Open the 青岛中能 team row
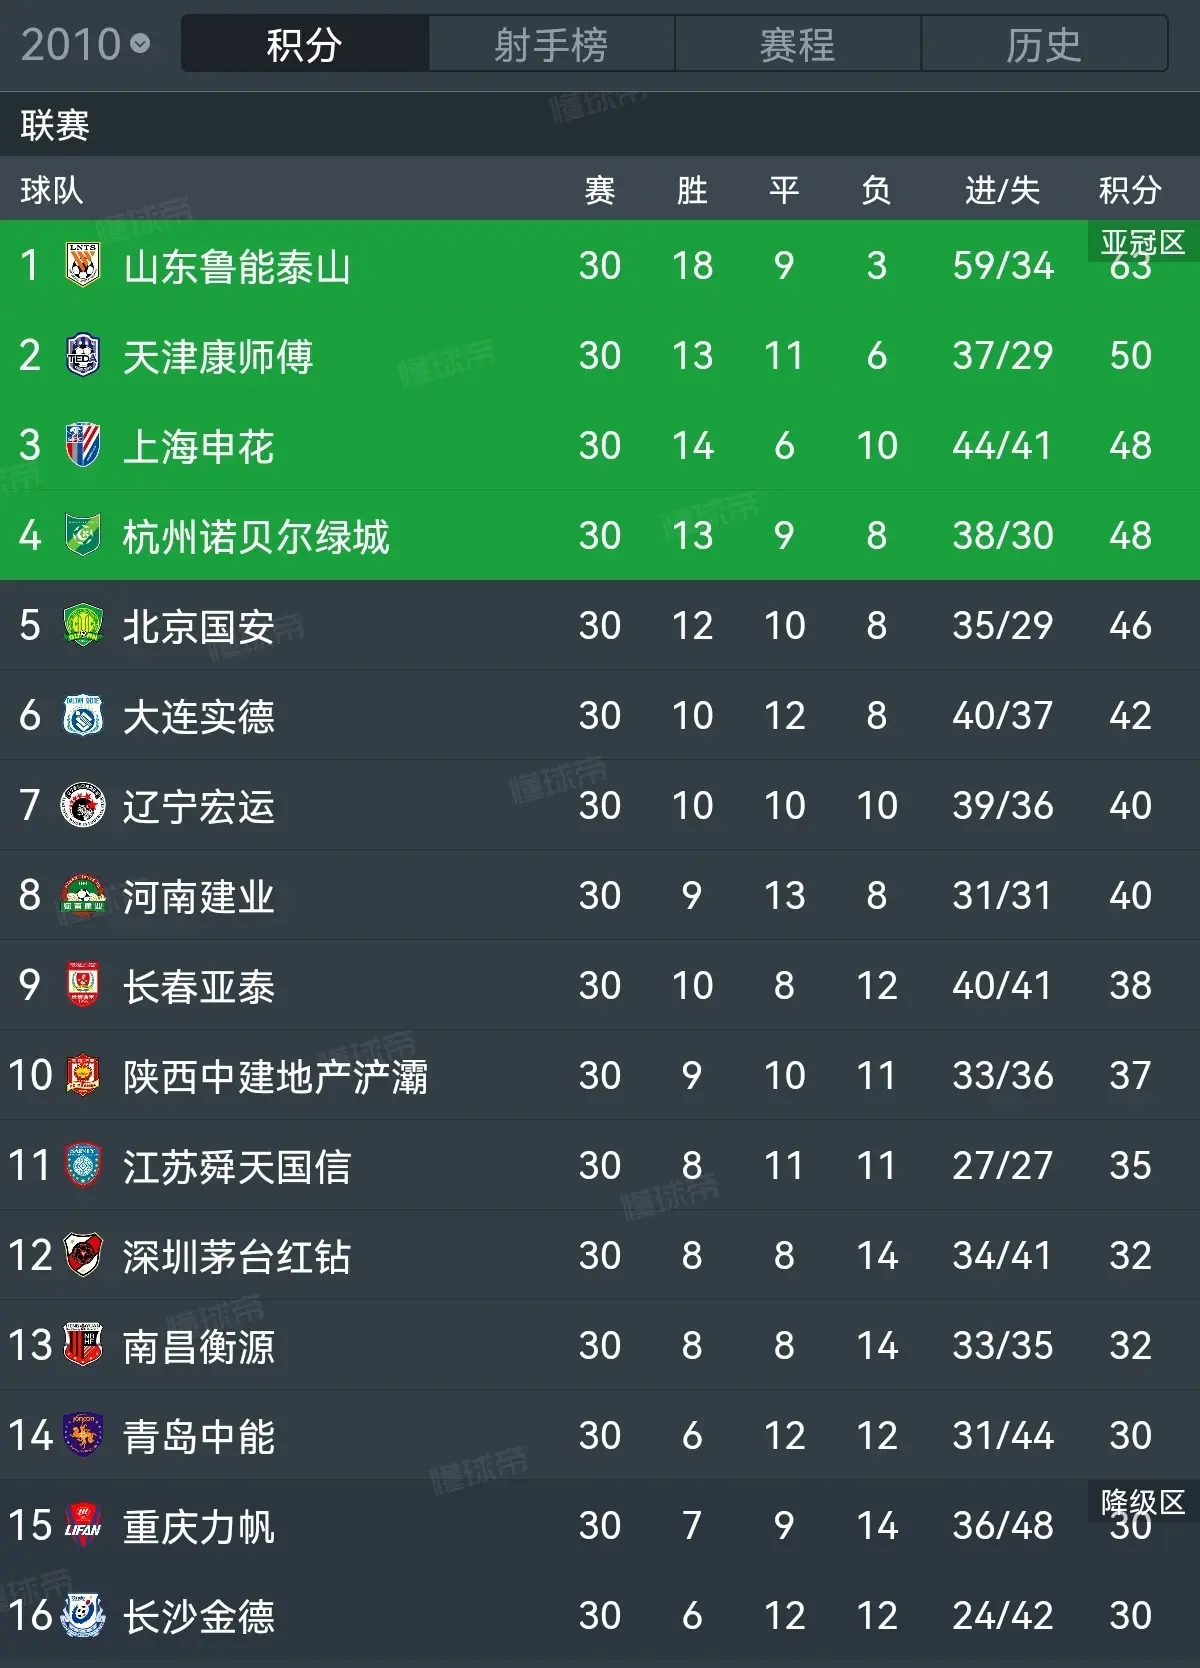Image resolution: width=1200 pixels, height=1668 pixels. coord(600,1435)
